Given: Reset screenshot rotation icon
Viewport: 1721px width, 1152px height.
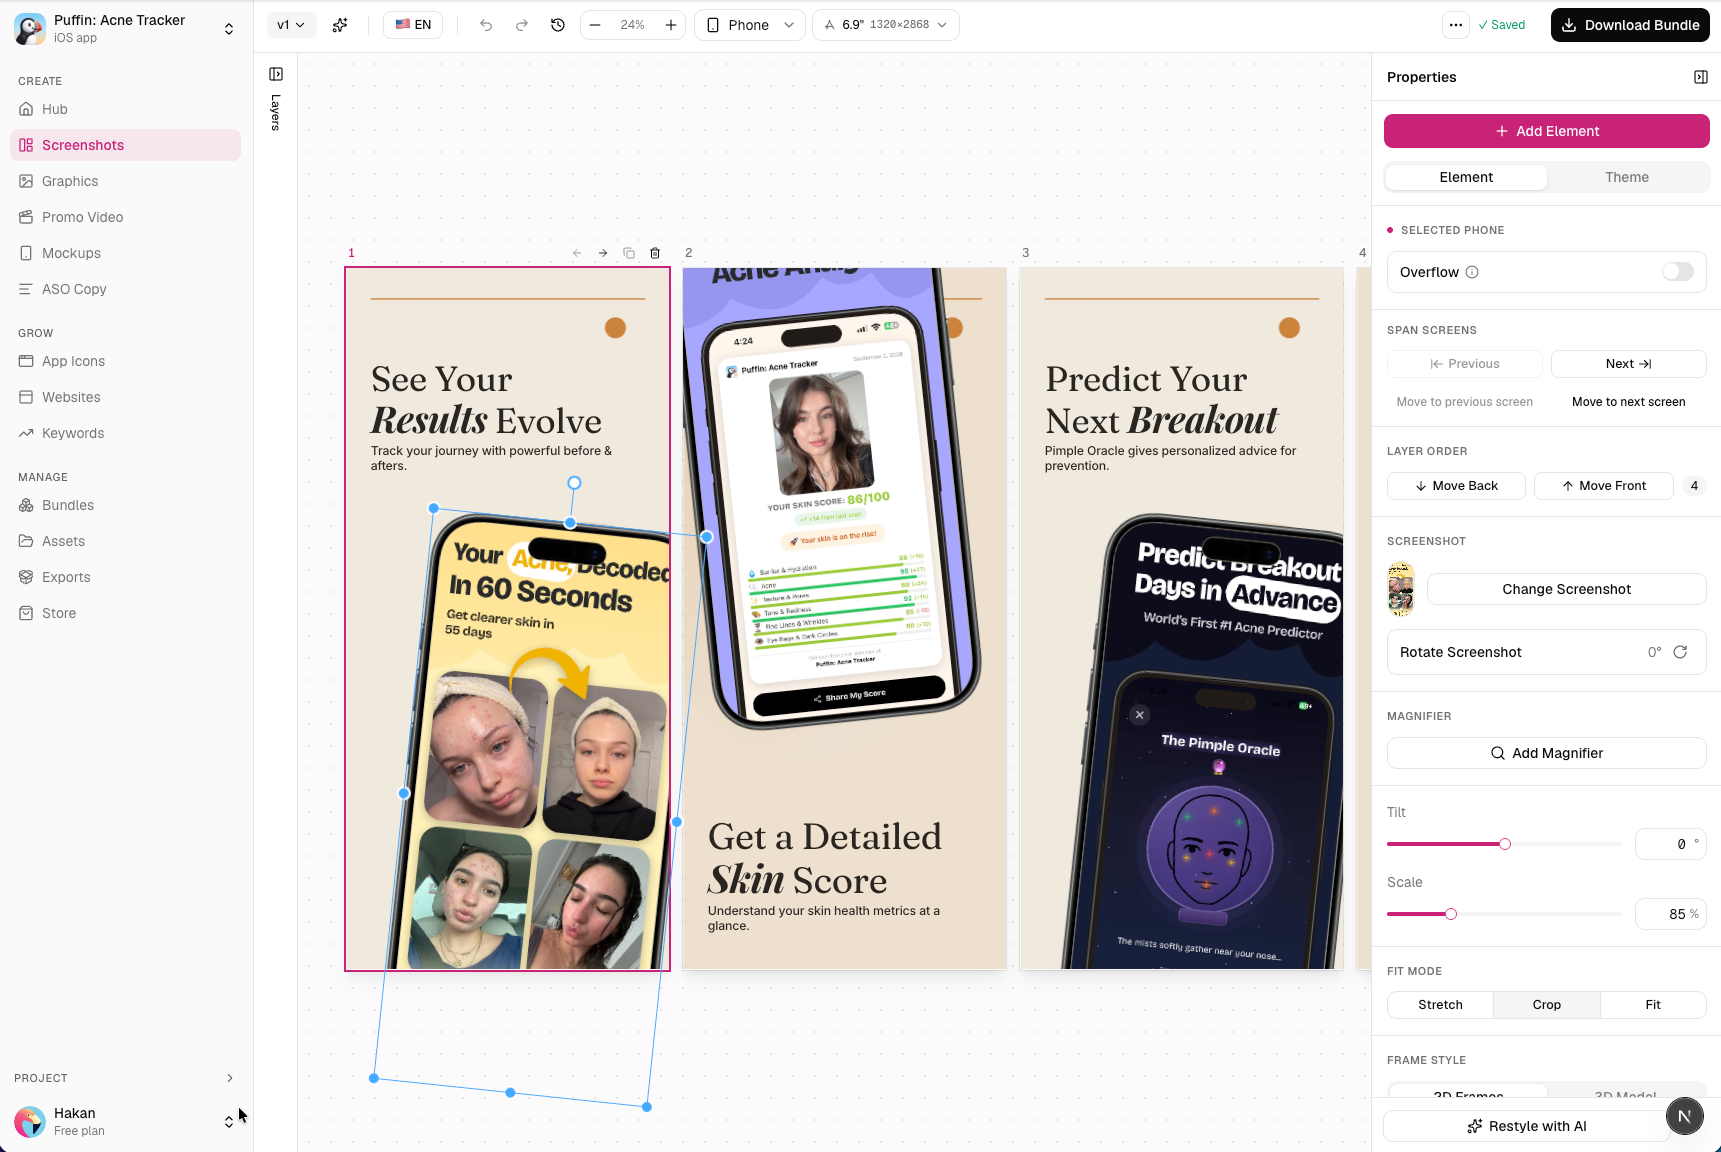Looking at the screenshot, I should tap(1680, 652).
